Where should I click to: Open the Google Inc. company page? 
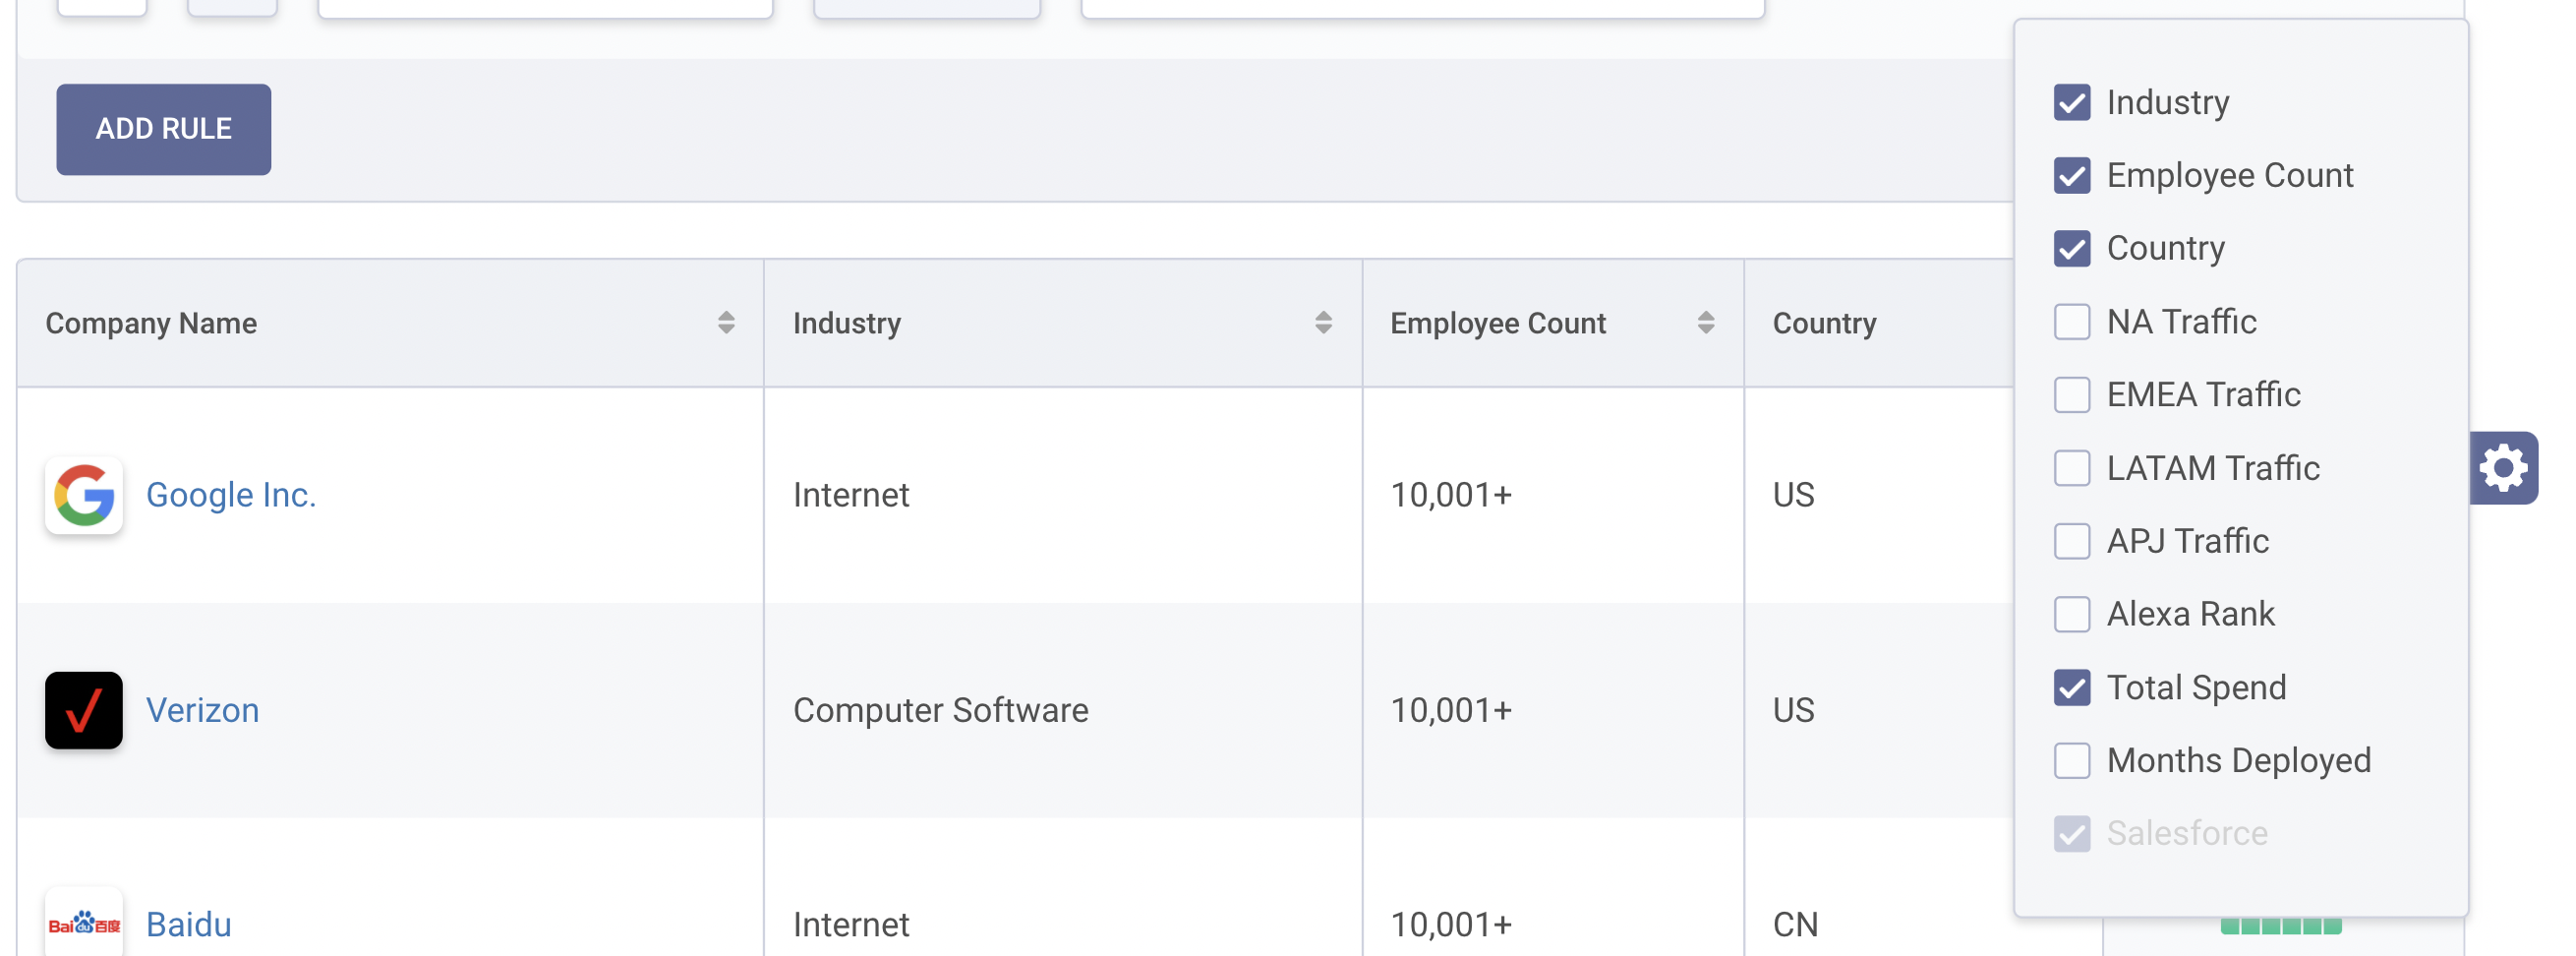tap(231, 494)
